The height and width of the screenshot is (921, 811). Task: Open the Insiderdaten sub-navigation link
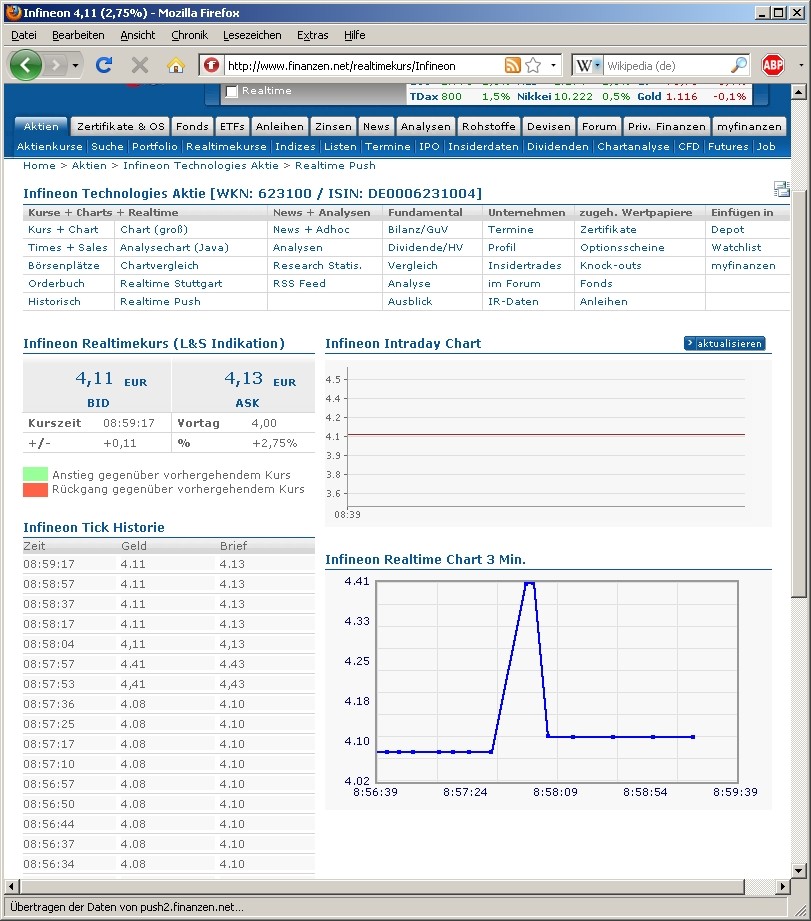(x=483, y=146)
